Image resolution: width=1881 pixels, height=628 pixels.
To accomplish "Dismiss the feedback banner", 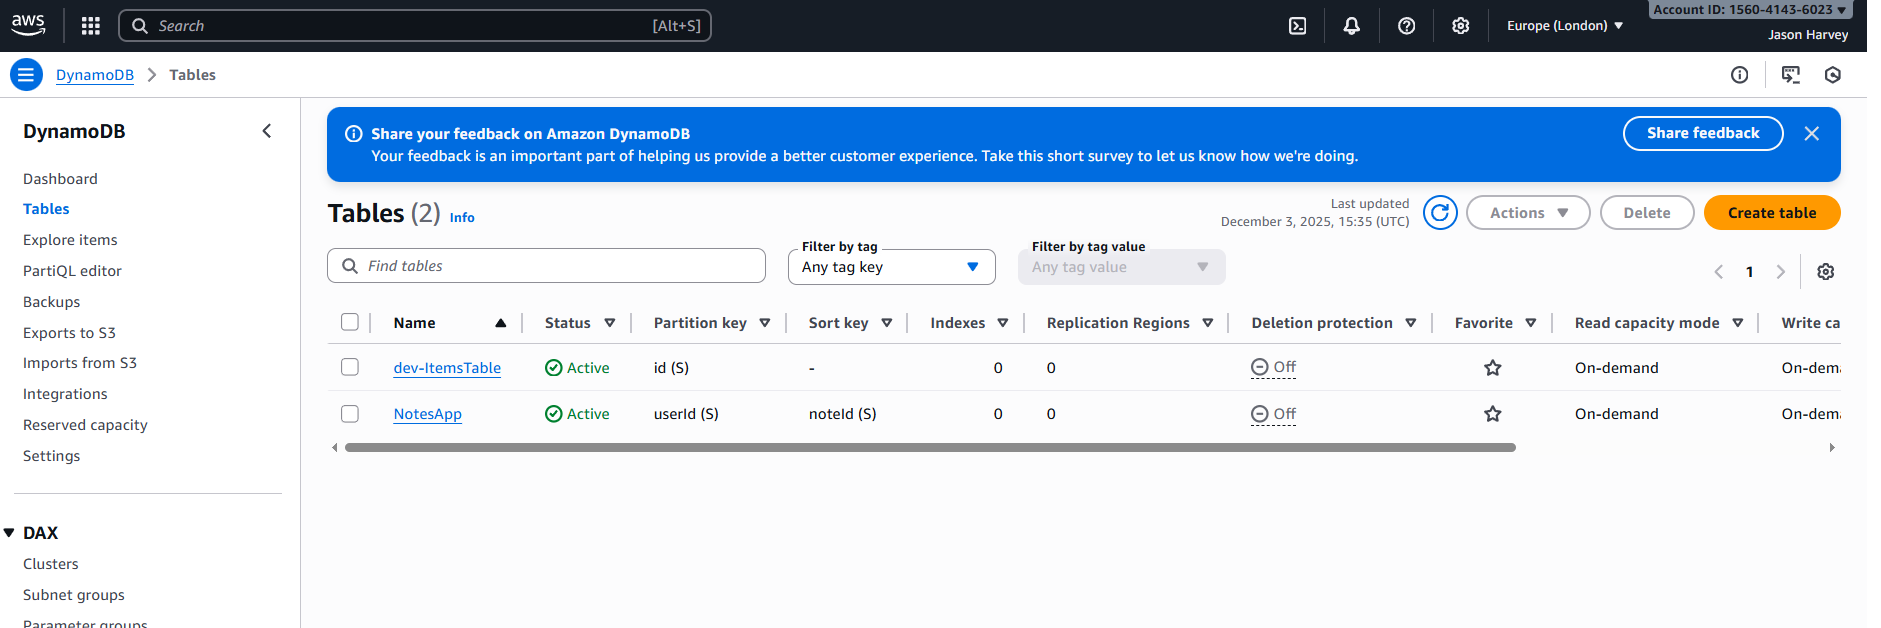I will [1811, 134].
